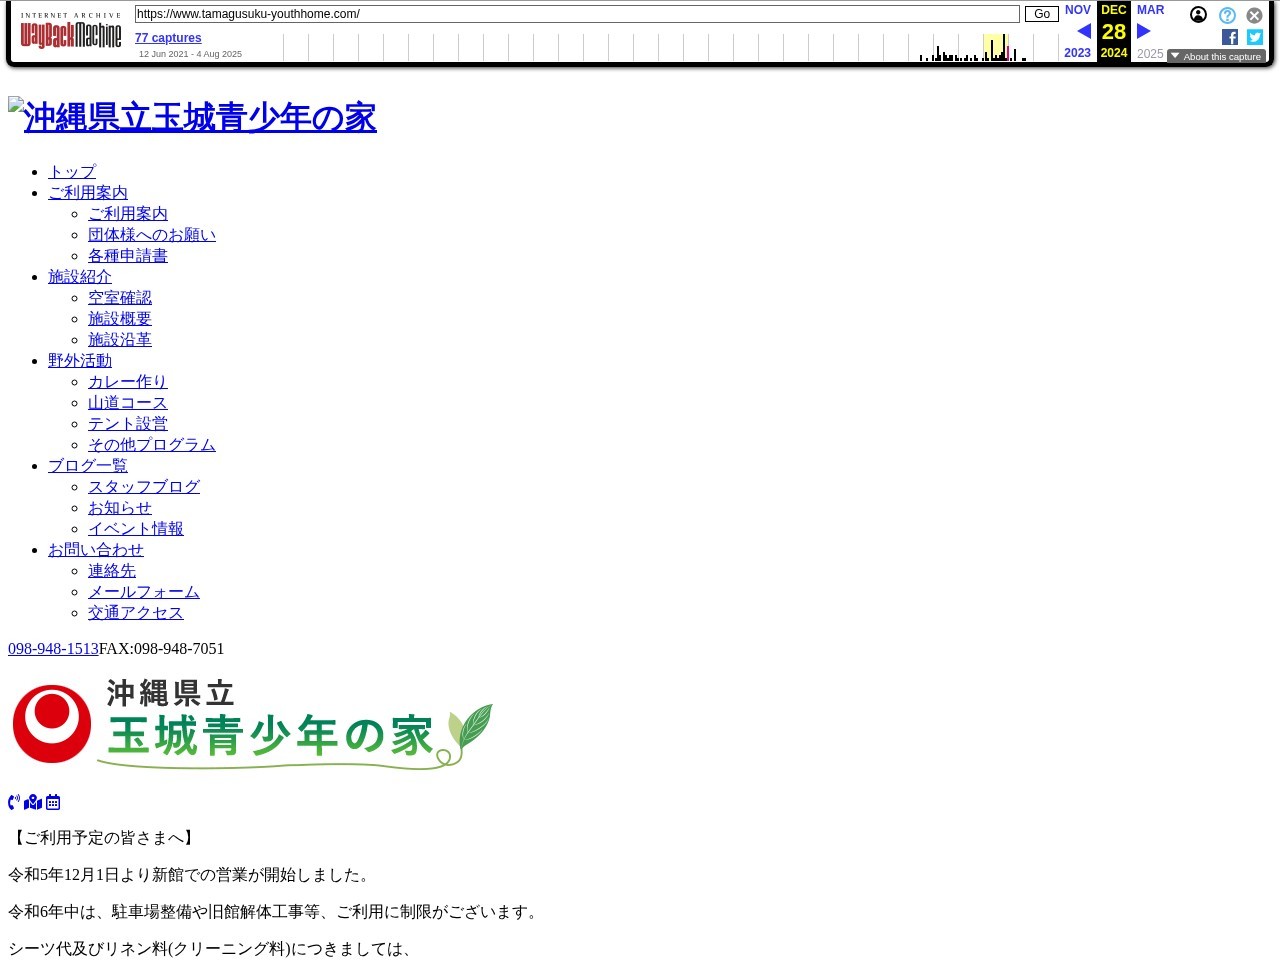Click the カレー作り link
Viewport: 1280px width, 960px height.
[128, 382]
